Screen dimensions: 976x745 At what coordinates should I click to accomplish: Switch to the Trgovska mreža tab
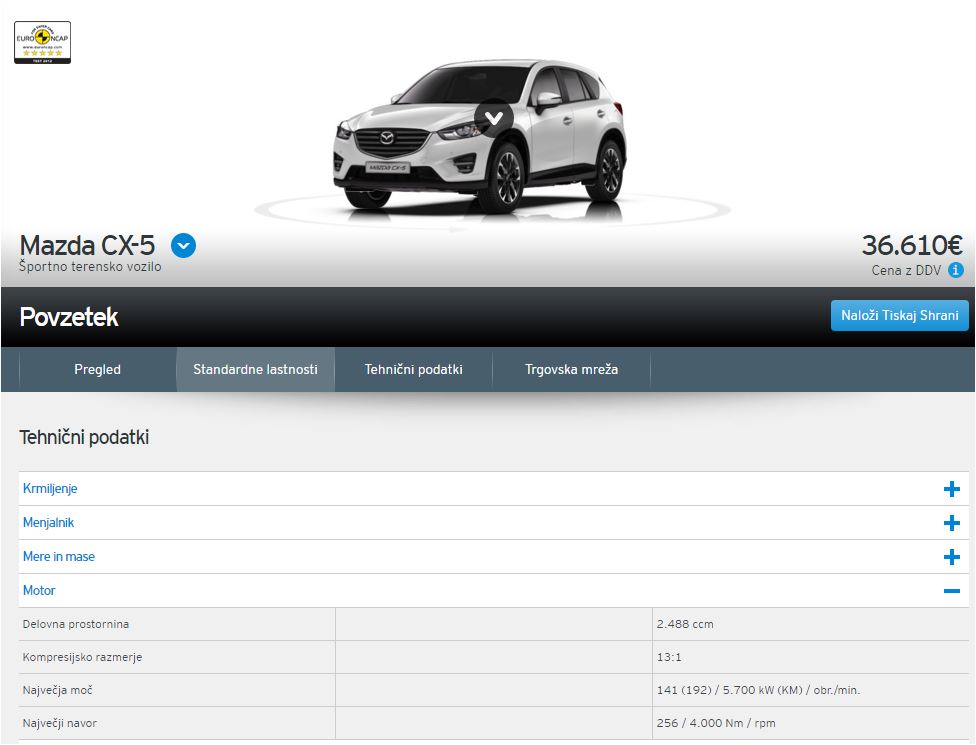pos(571,369)
